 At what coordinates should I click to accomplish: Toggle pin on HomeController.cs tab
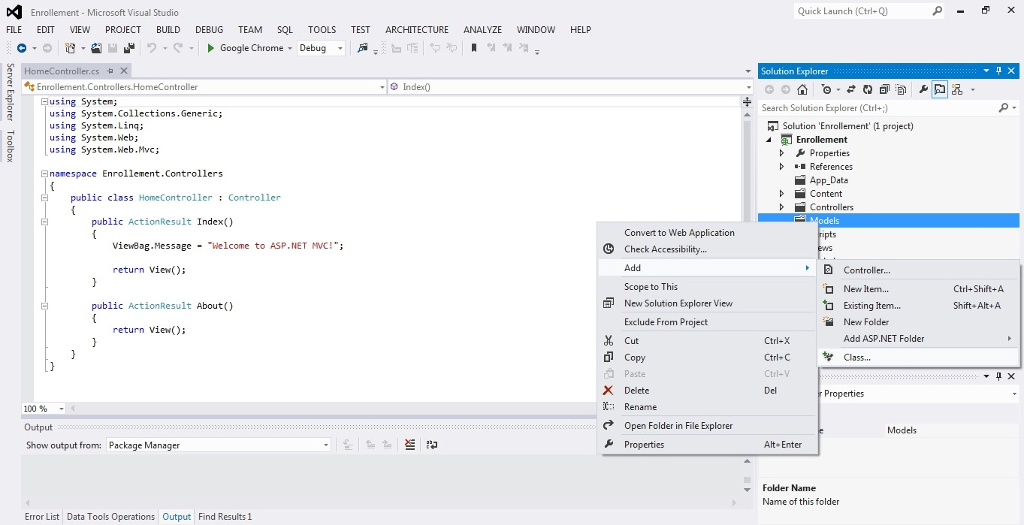pos(110,71)
